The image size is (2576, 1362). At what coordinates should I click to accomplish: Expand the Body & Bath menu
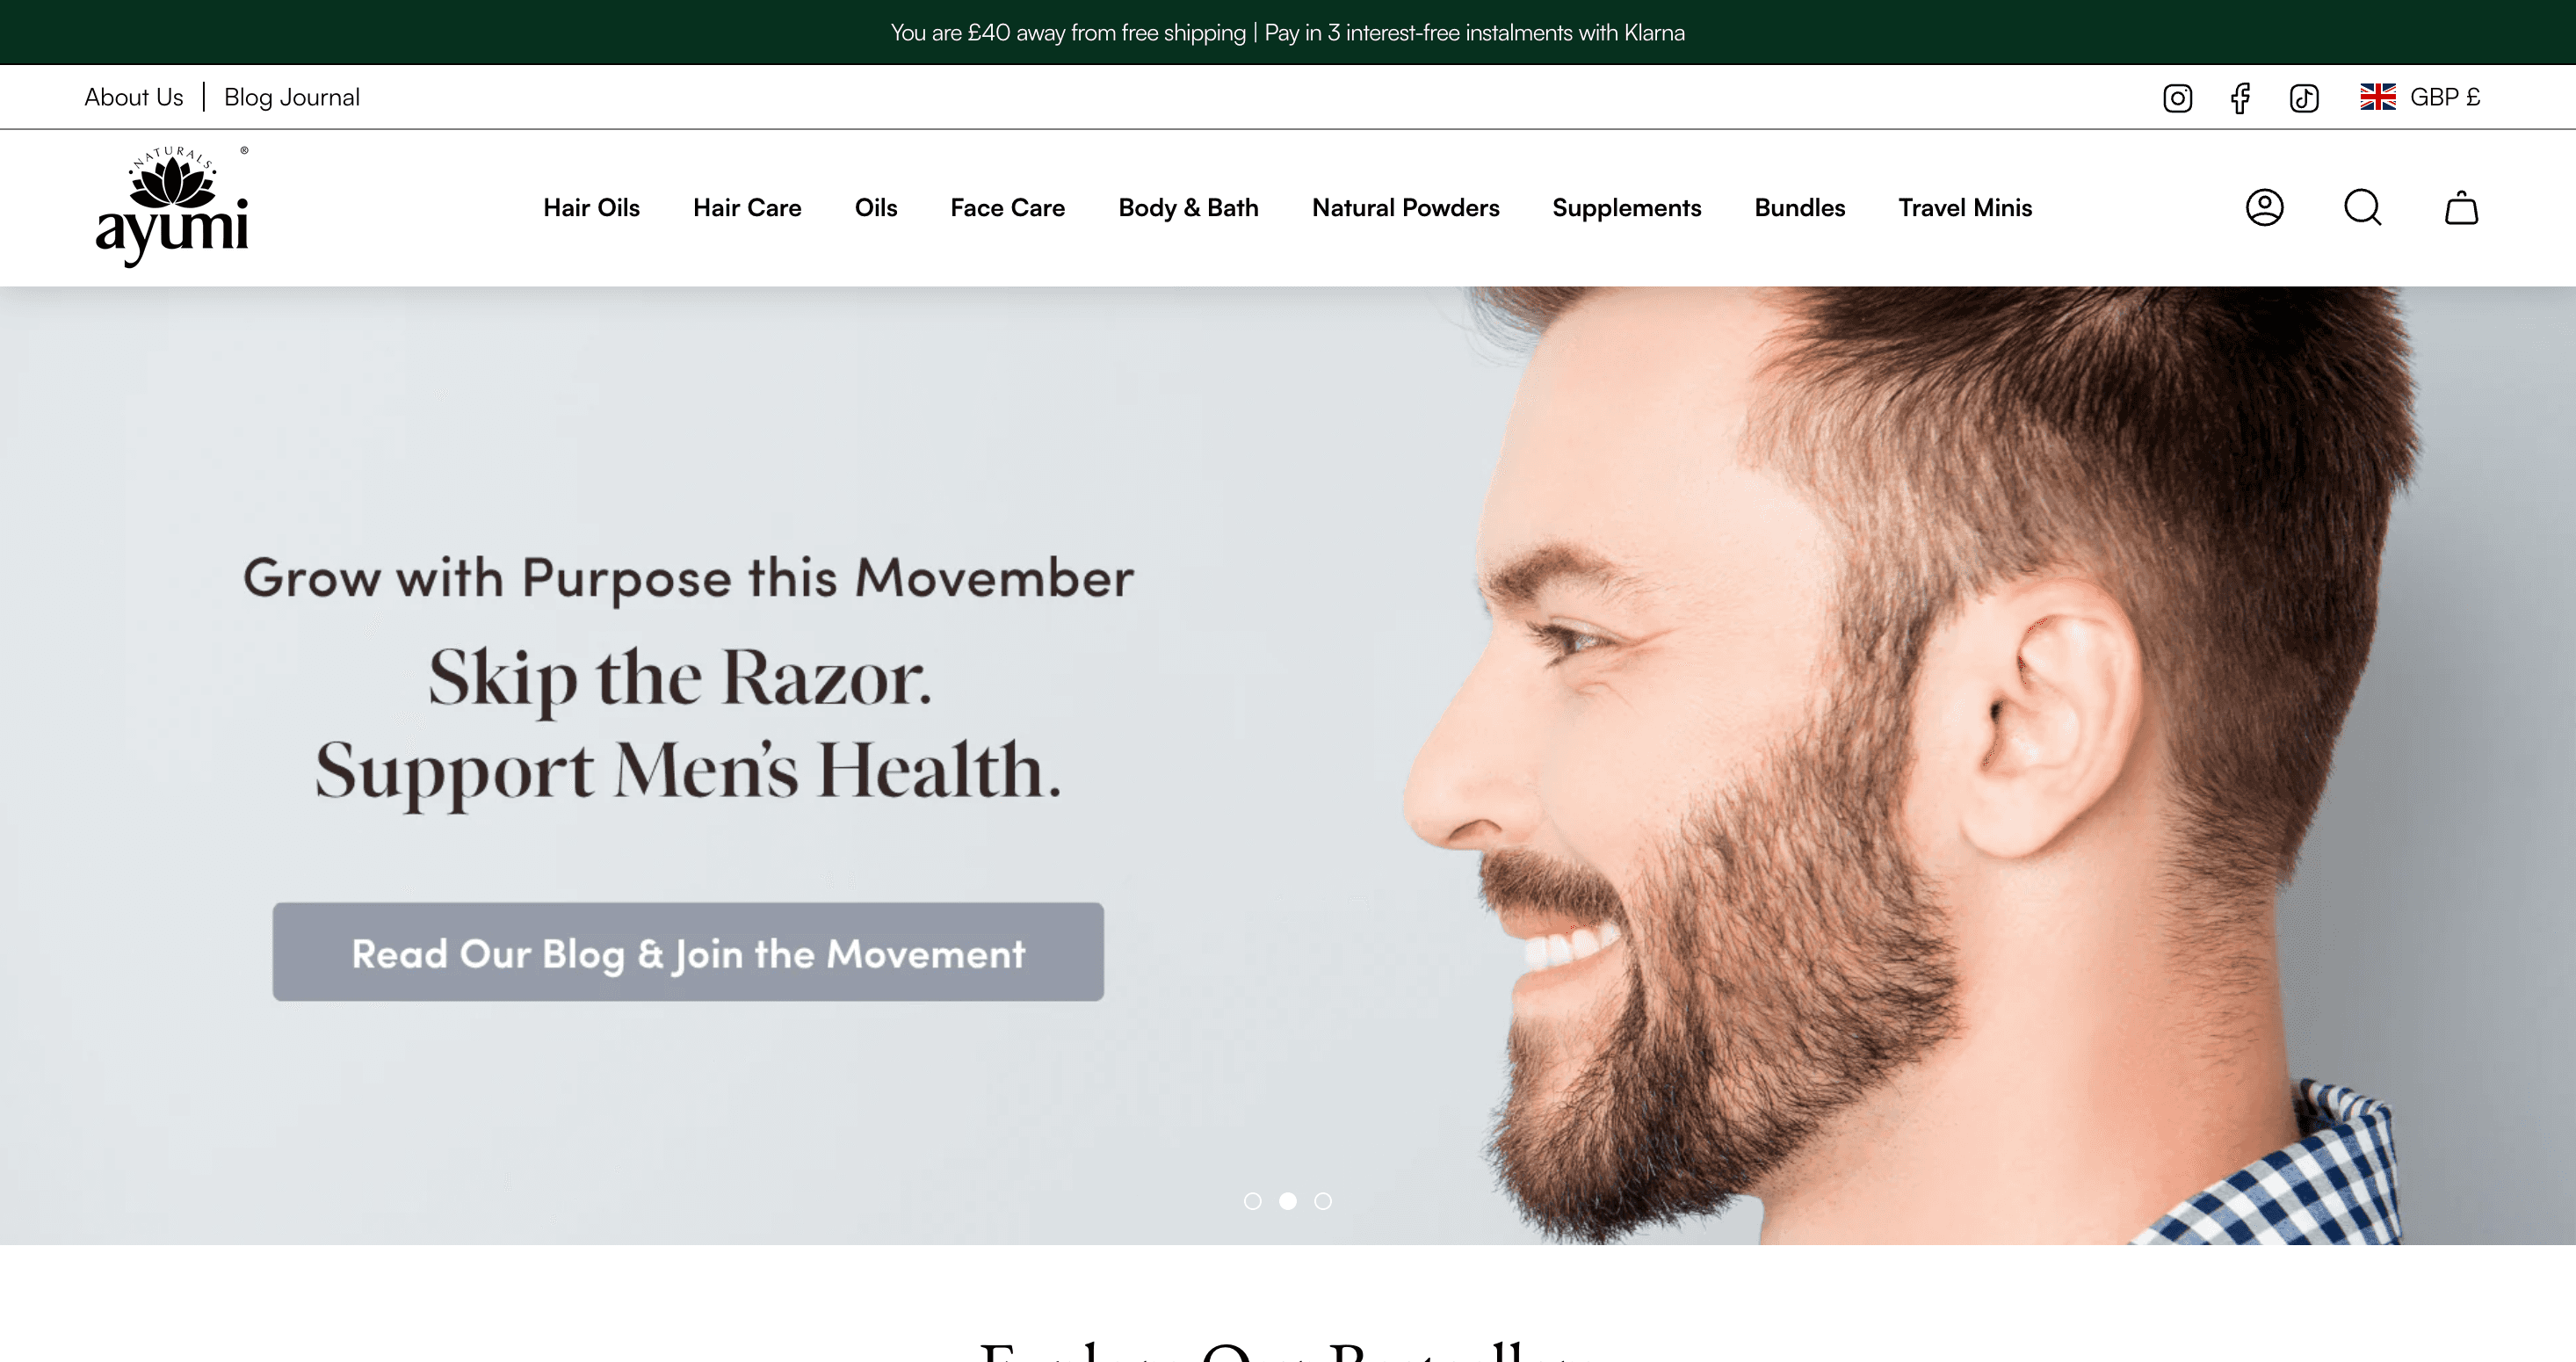tap(1188, 208)
